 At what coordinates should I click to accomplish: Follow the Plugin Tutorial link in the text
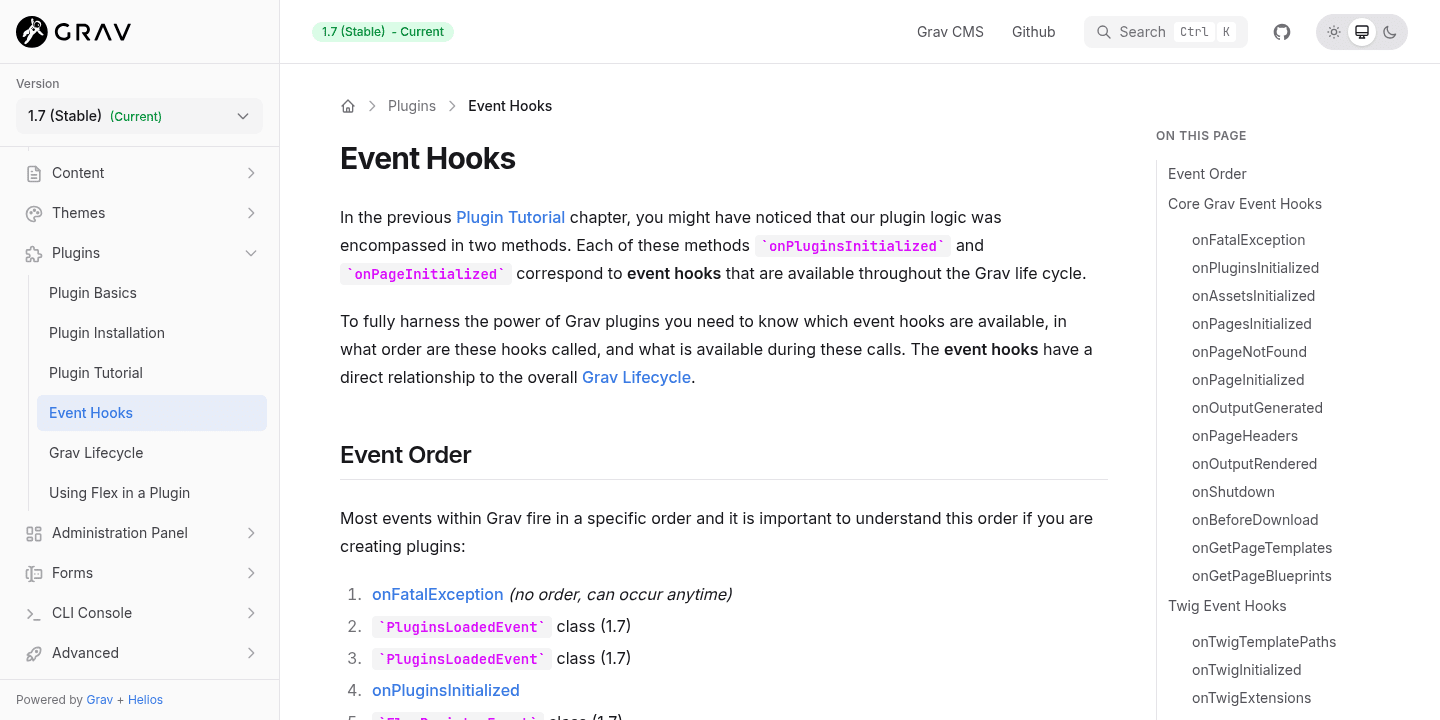pos(510,217)
